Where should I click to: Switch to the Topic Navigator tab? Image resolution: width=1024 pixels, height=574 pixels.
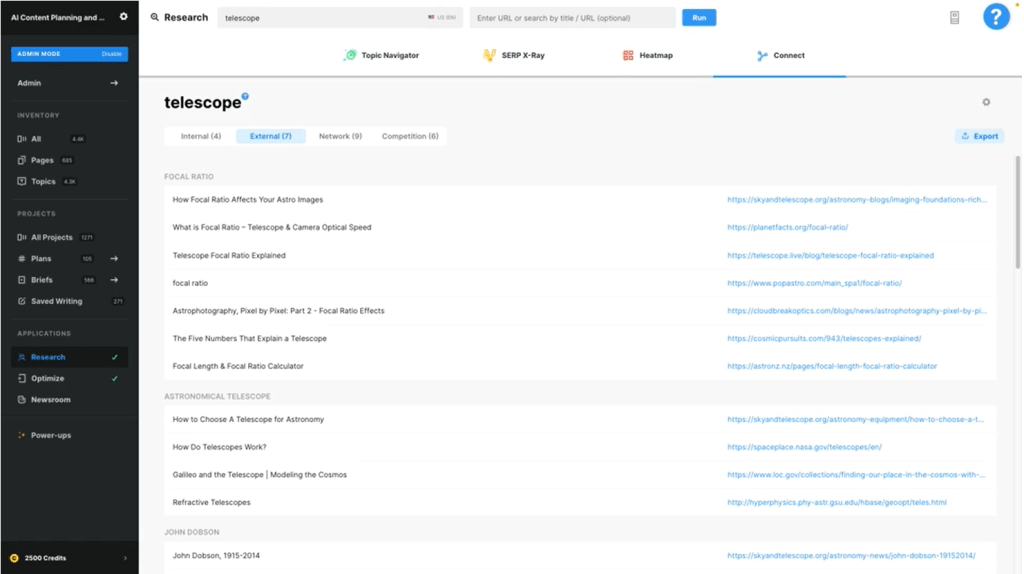(x=381, y=56)
